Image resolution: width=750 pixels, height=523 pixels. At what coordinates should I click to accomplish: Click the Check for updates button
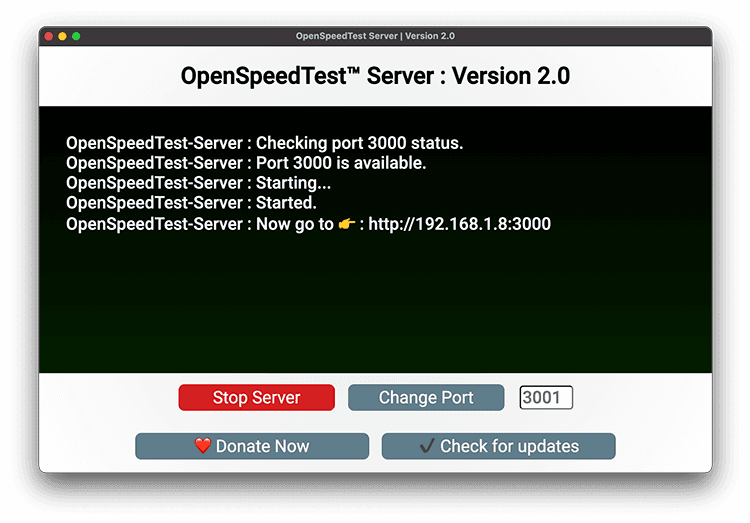[498, 446]
